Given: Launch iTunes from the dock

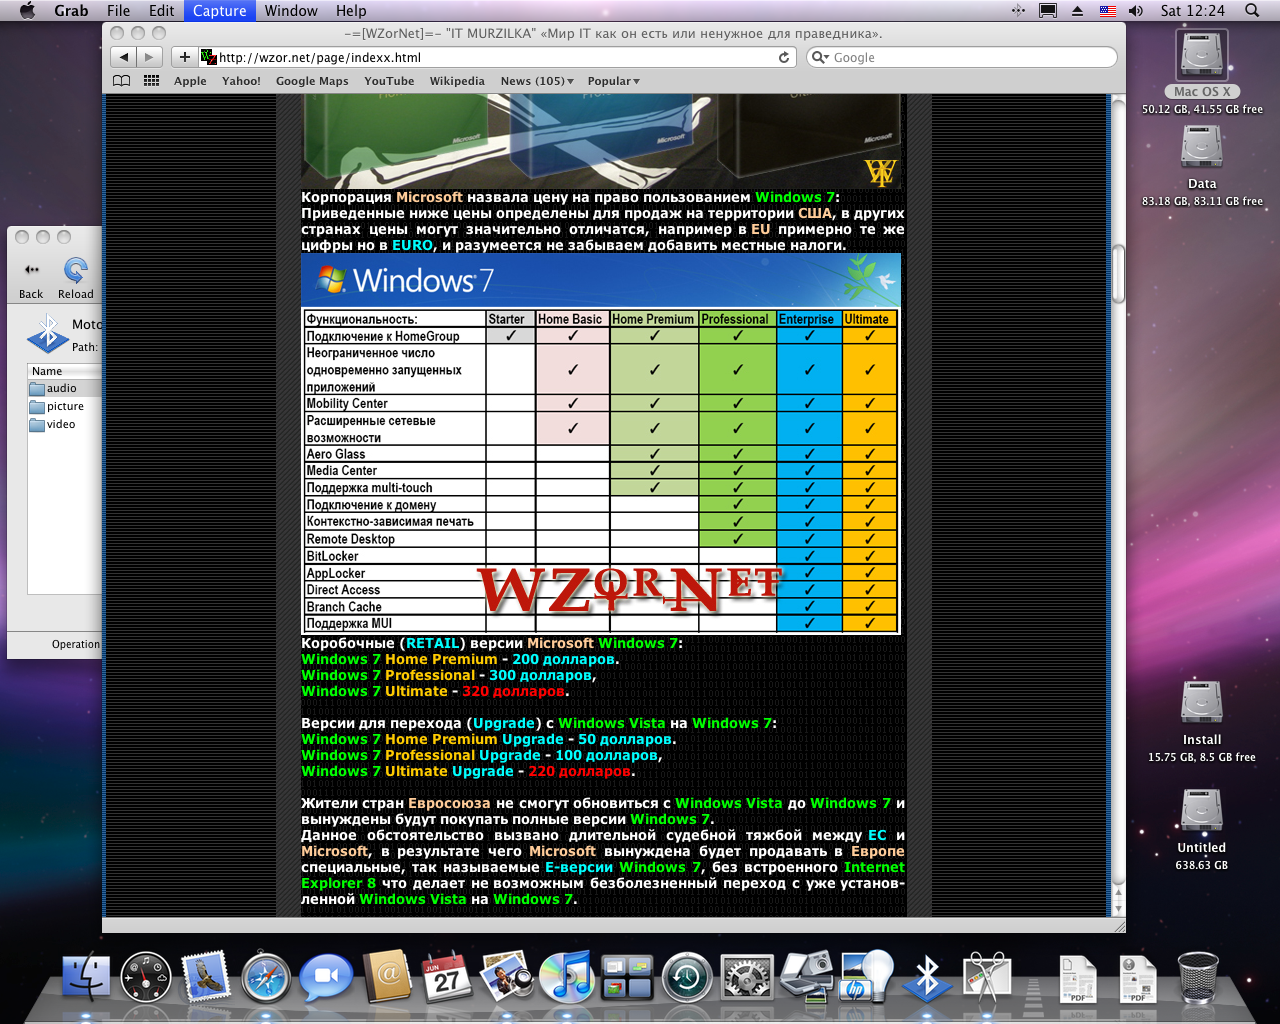Looking at the screenshot, I should 566,977.
